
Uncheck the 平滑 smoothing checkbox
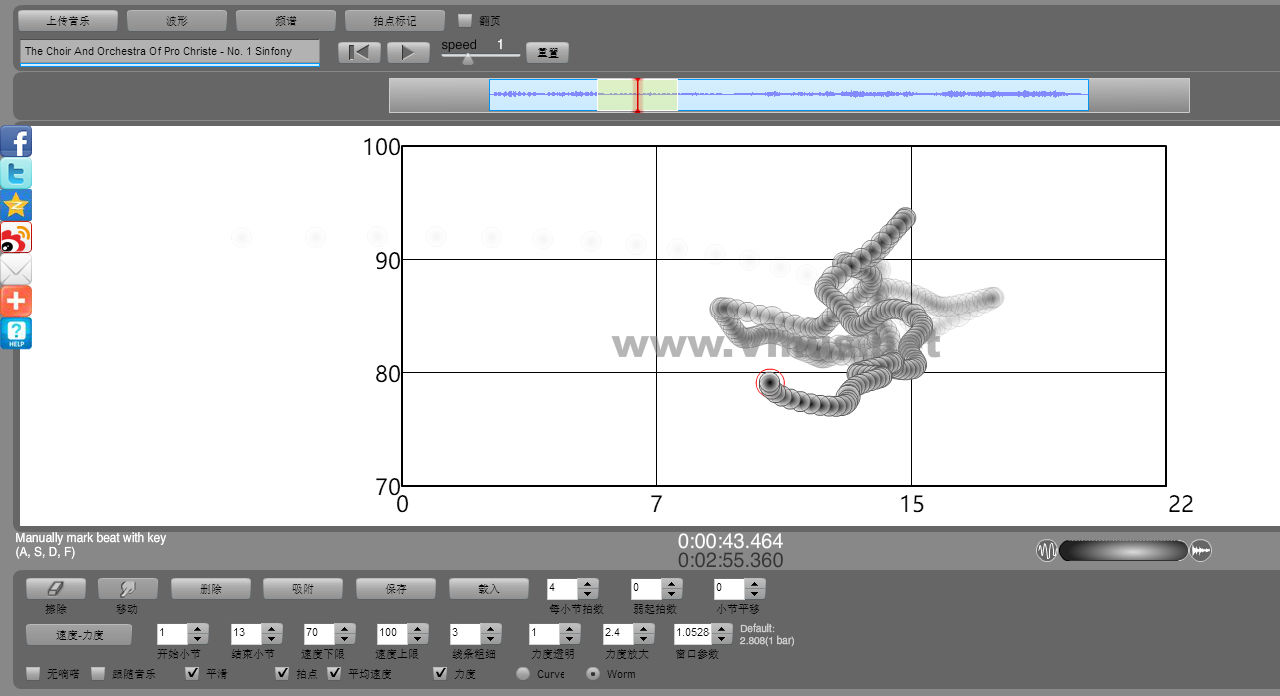click(x=193, y=673)
